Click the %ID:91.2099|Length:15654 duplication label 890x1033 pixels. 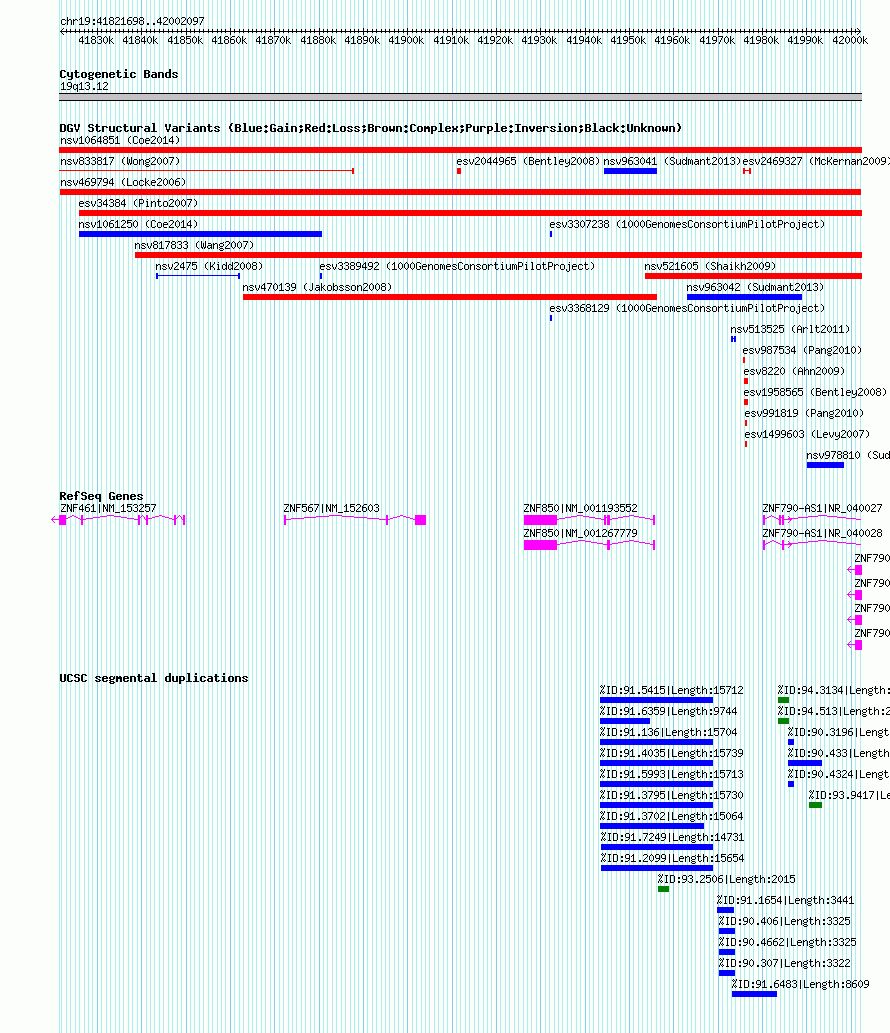pyautogui.click(x=672, y=859)
